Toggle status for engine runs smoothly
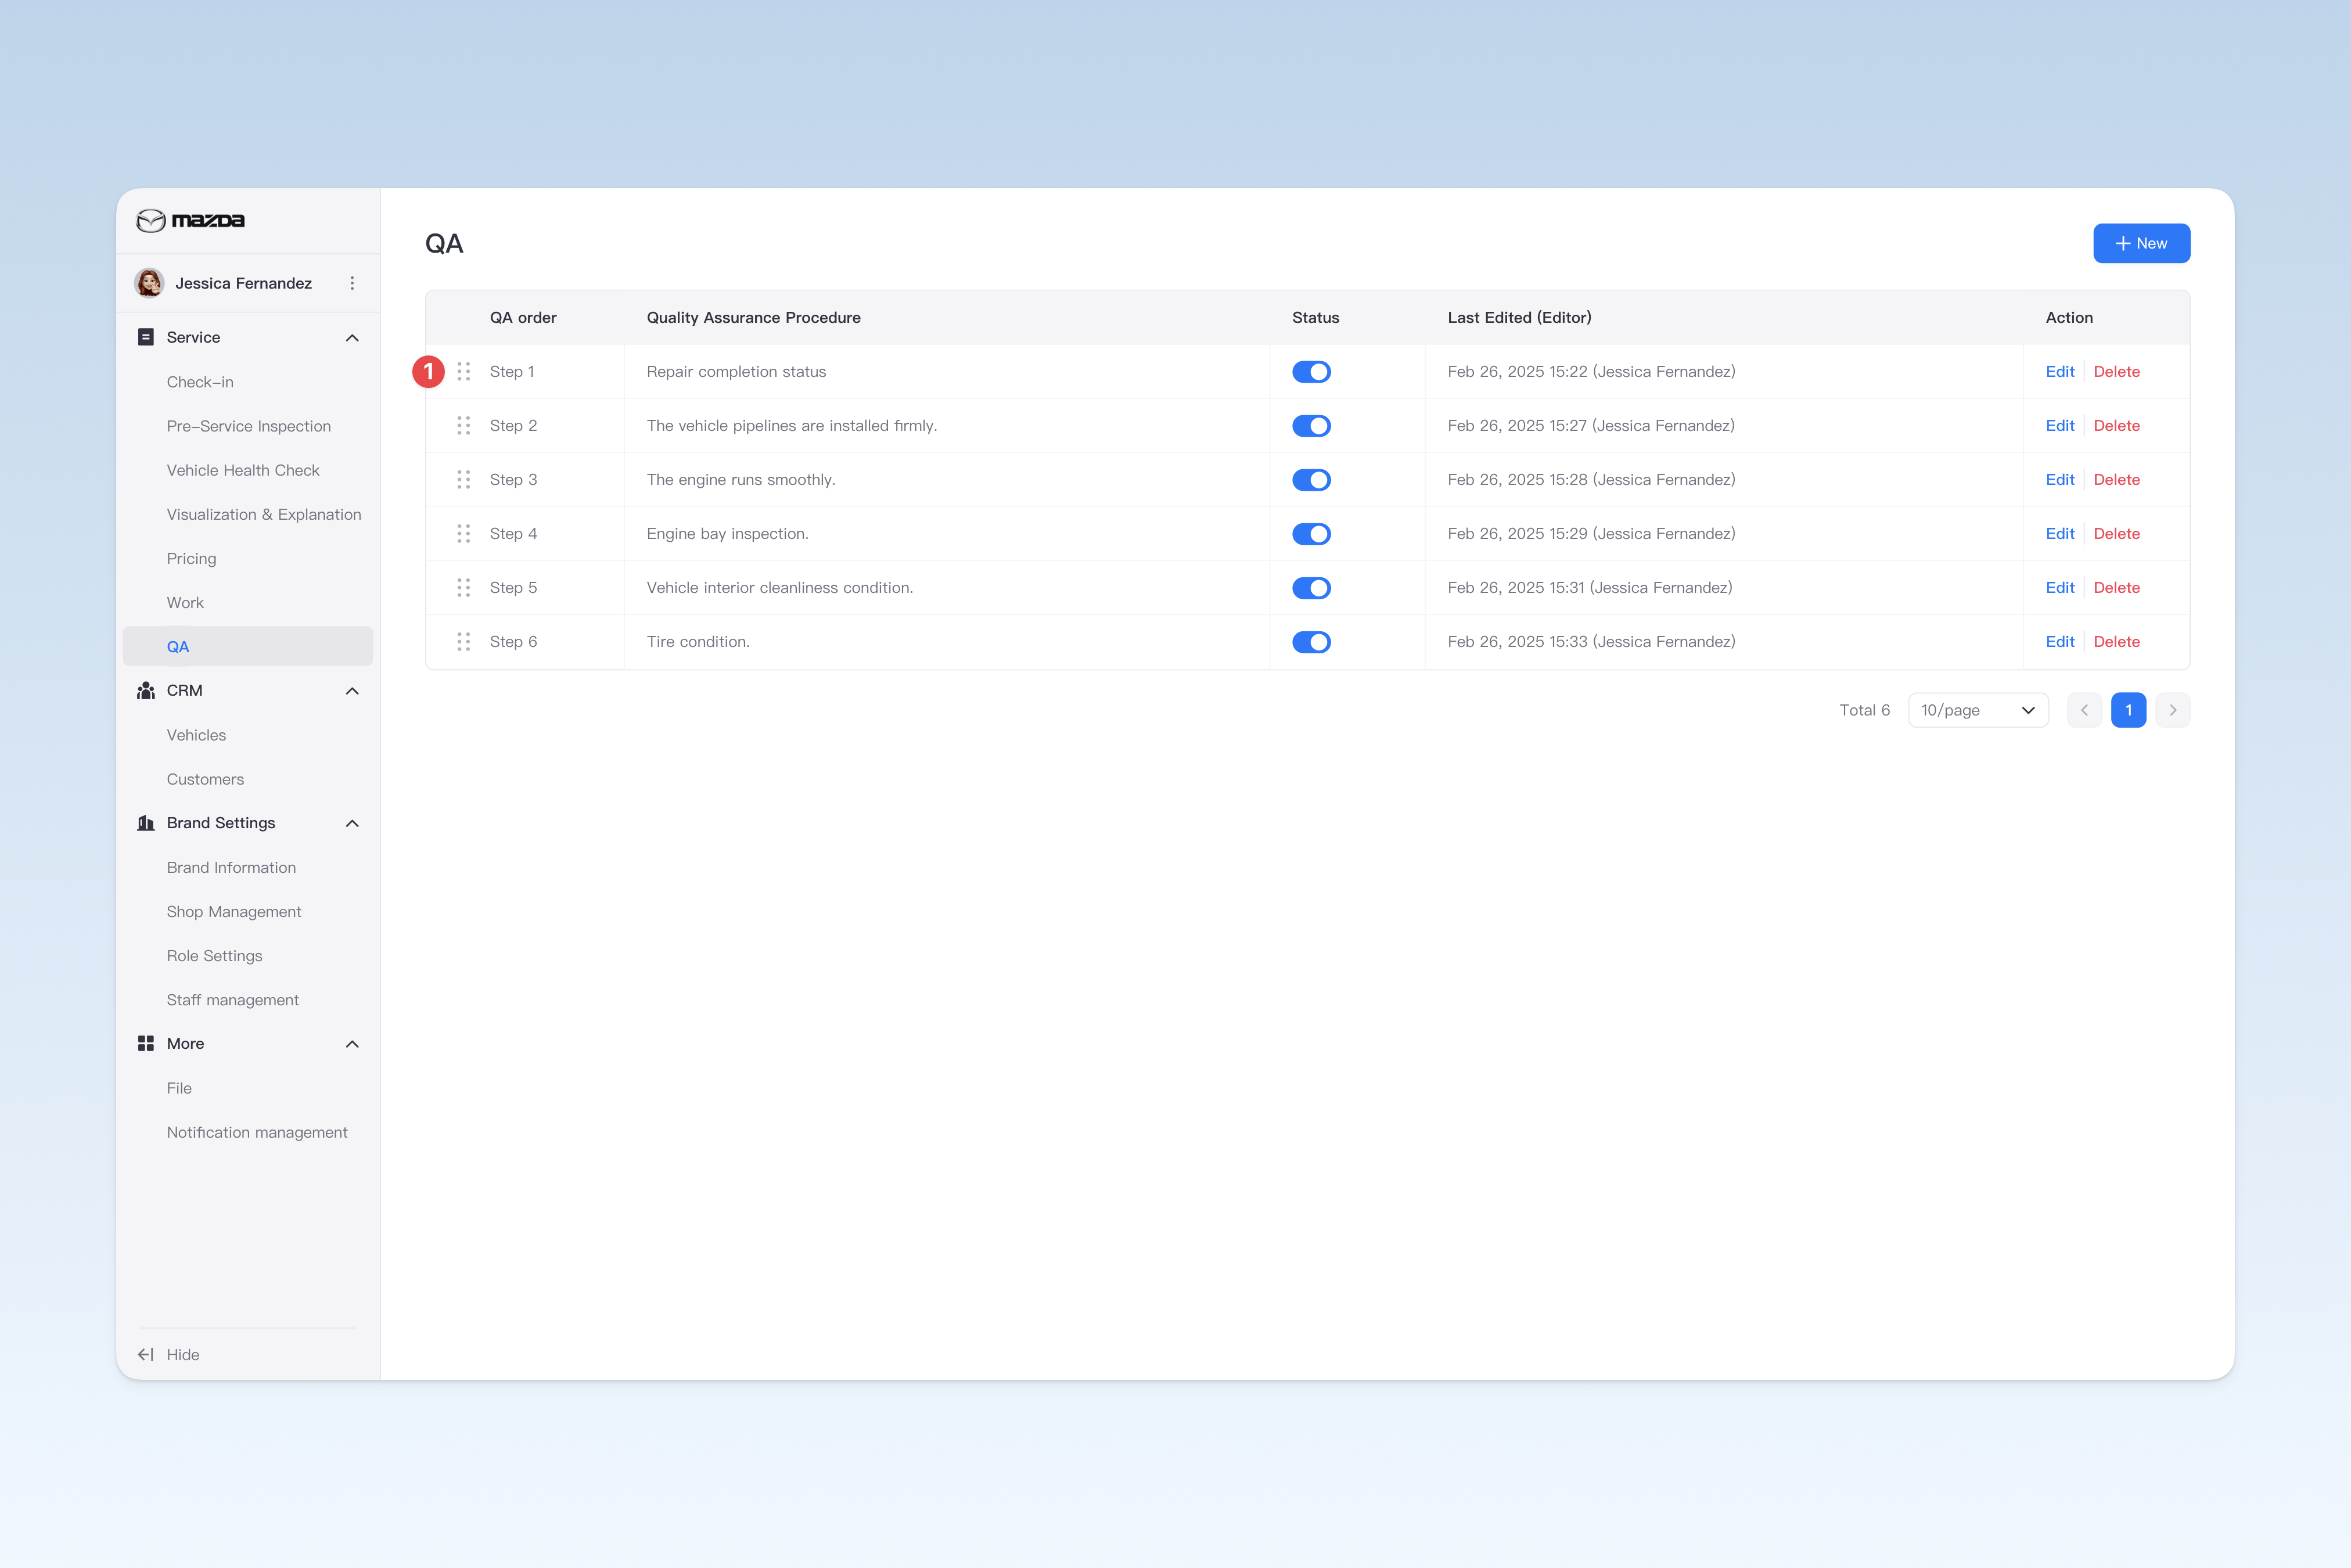 click(1311, 480)
